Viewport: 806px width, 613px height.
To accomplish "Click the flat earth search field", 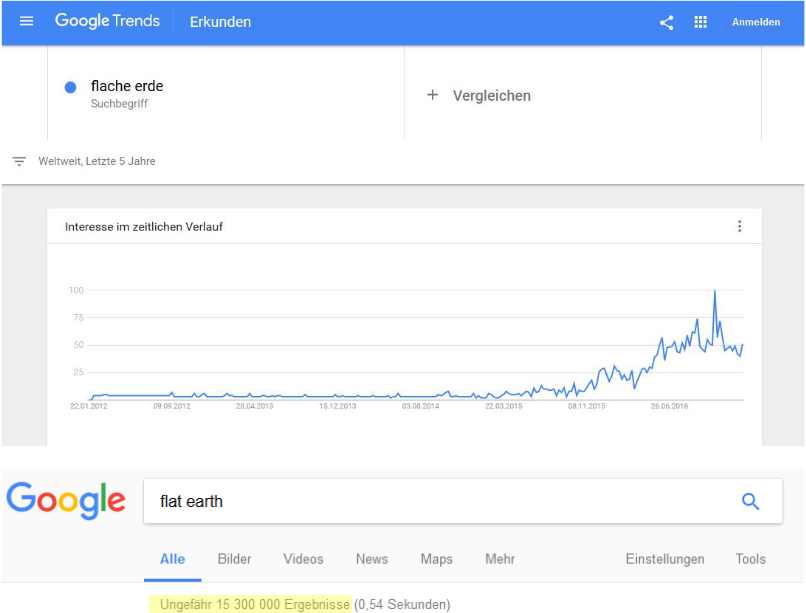I will pos(440,501).
